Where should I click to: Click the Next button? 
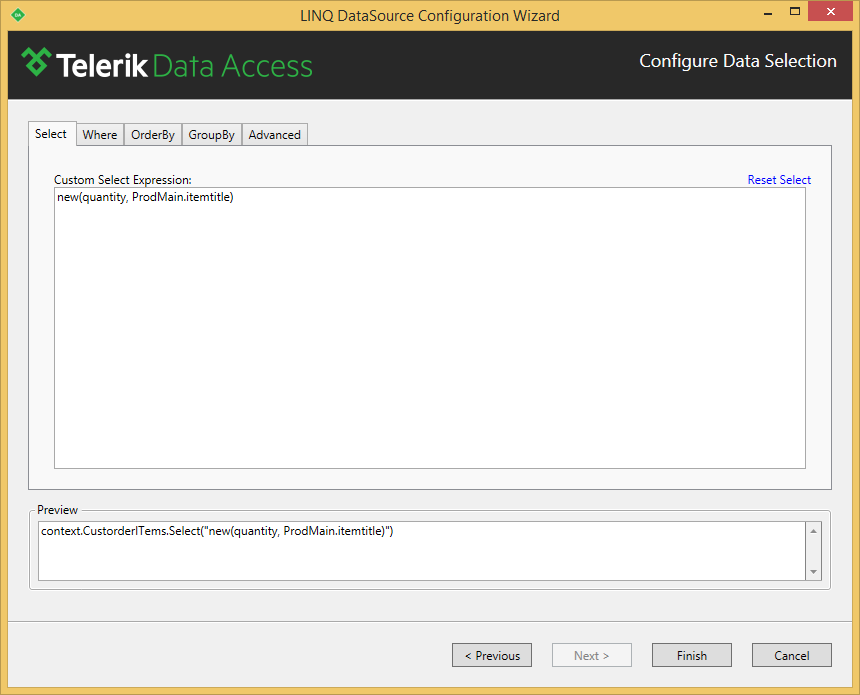click(592, 656)
